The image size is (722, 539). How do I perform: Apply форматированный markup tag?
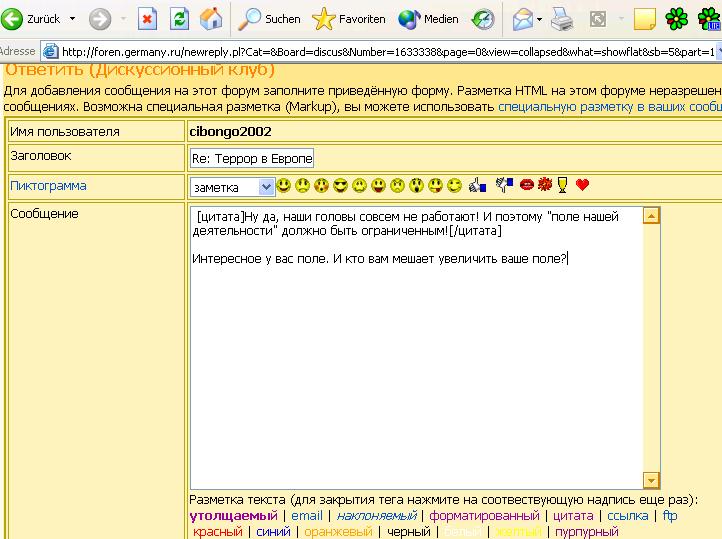coord(484,516)
